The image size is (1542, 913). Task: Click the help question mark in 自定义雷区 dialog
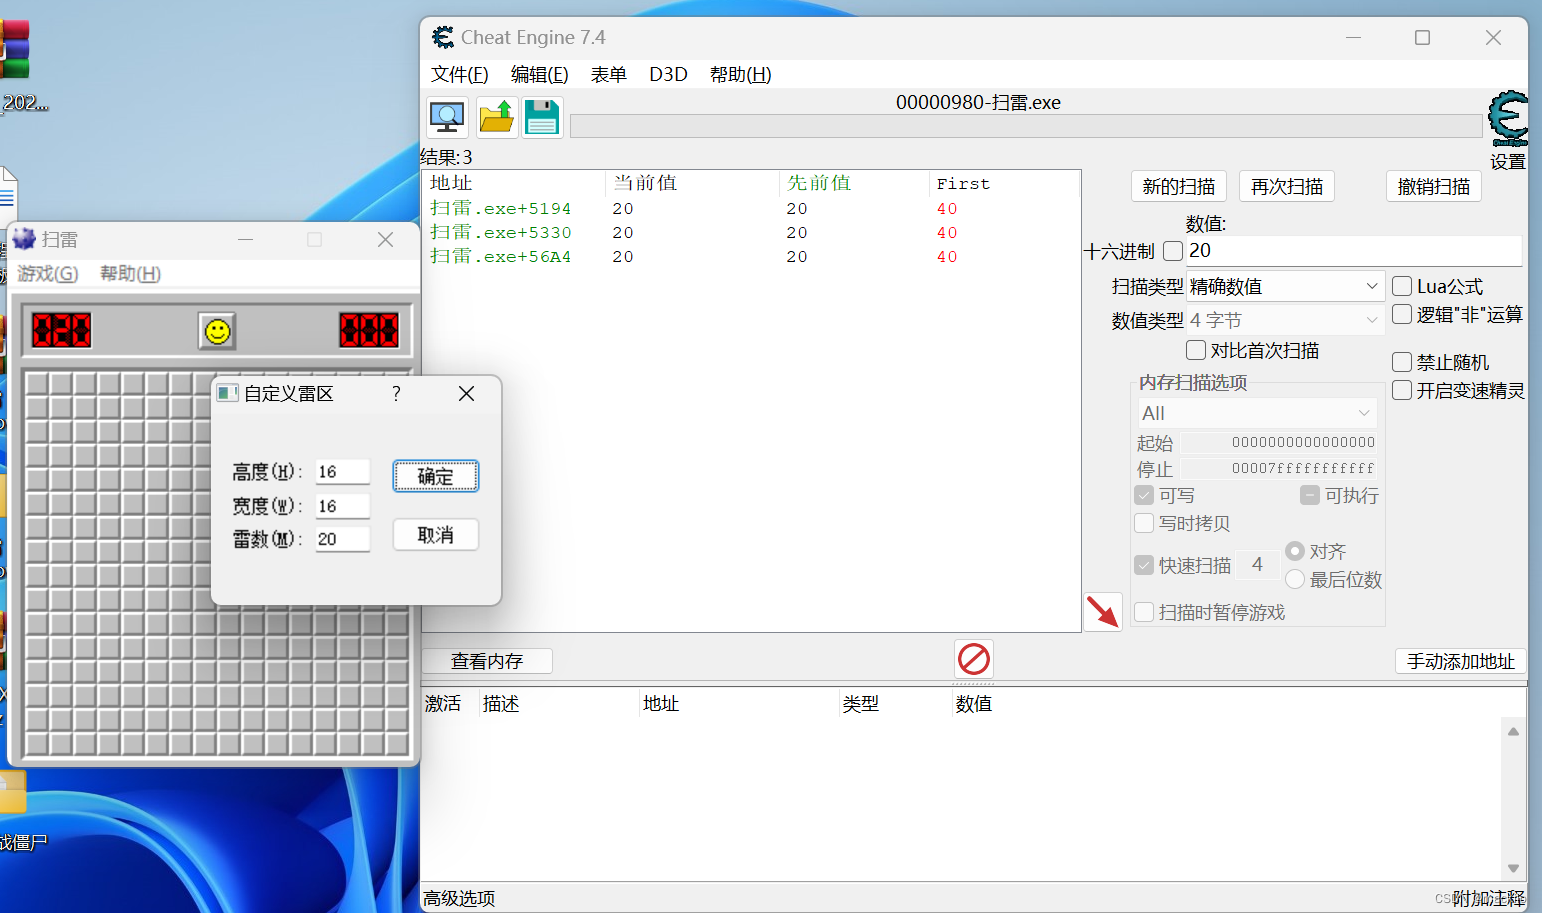tap(396, 394)
